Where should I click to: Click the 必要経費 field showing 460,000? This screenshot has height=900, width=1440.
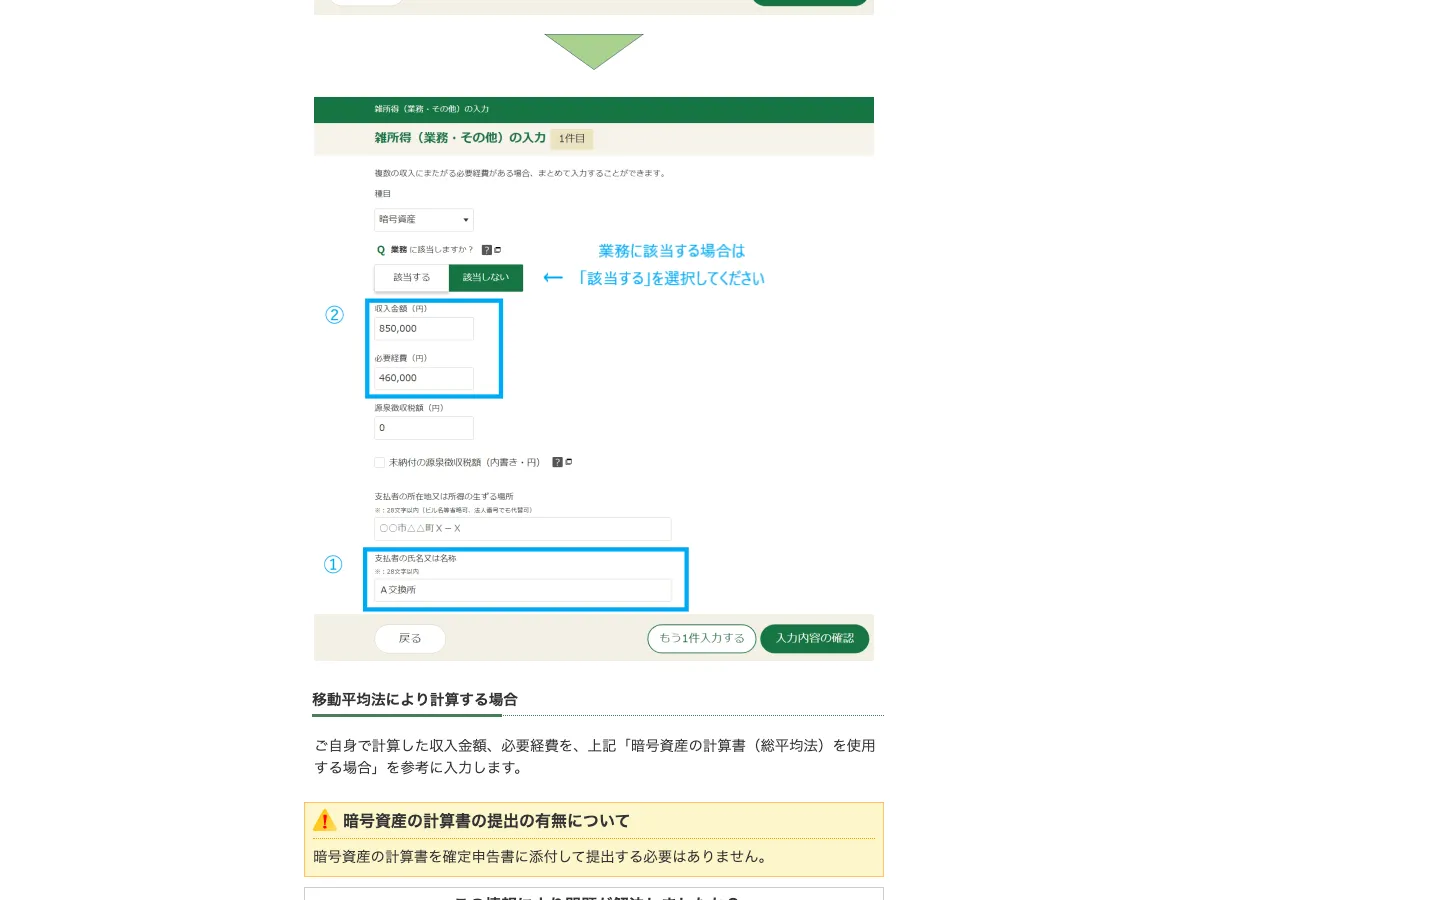click(424, 378)
